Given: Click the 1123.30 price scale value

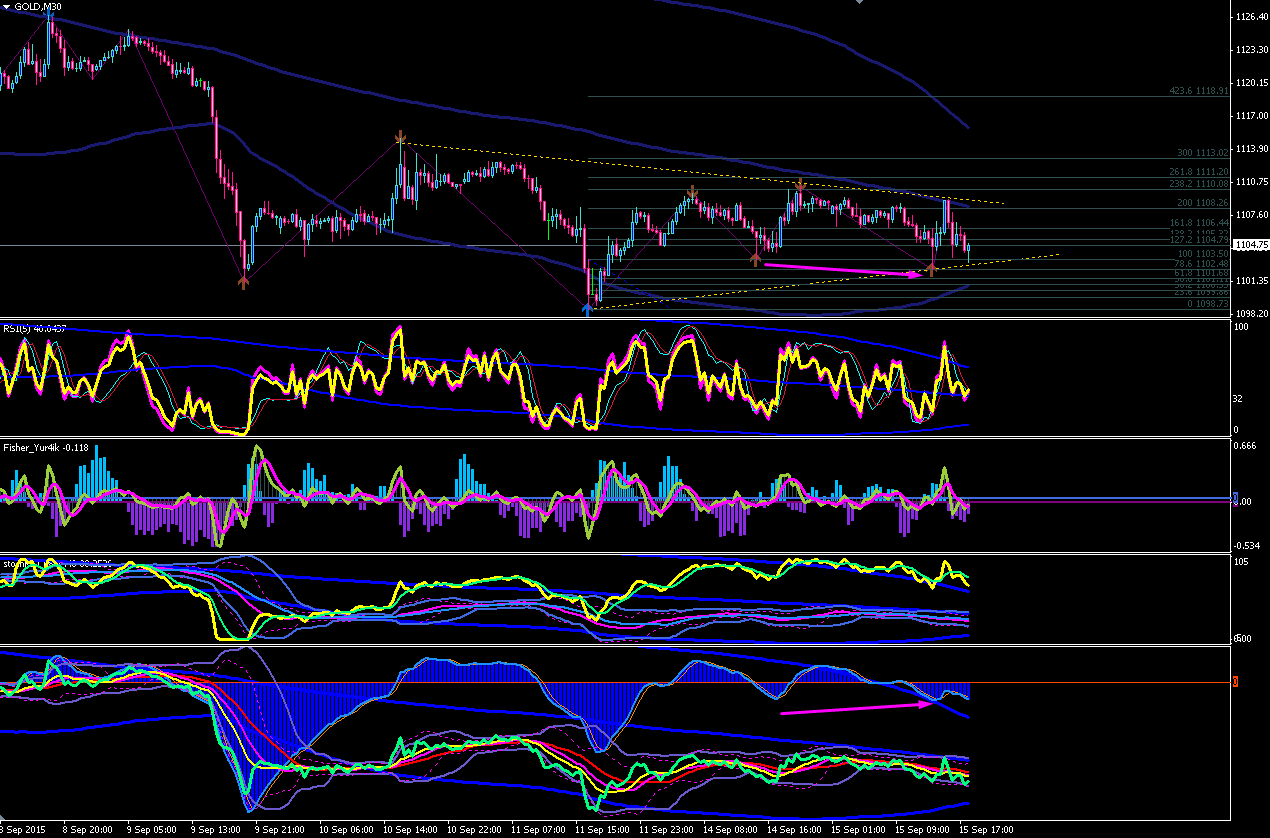Looking at the screenshot, I should pos(1253,50).
